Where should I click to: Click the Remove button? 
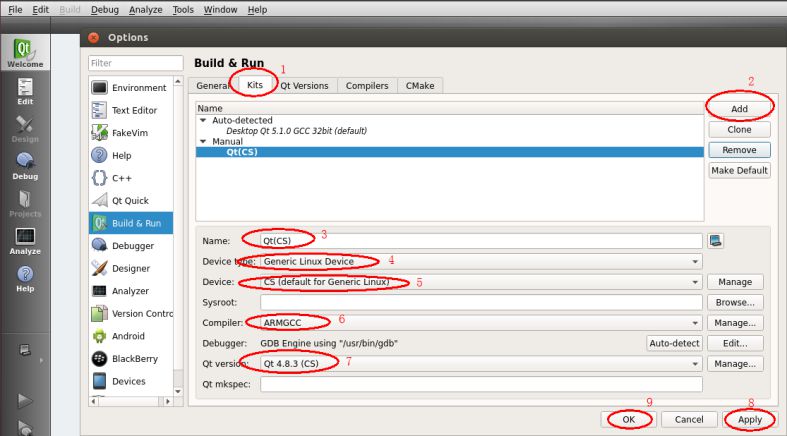pyautogui.click(x=739, y=150)
